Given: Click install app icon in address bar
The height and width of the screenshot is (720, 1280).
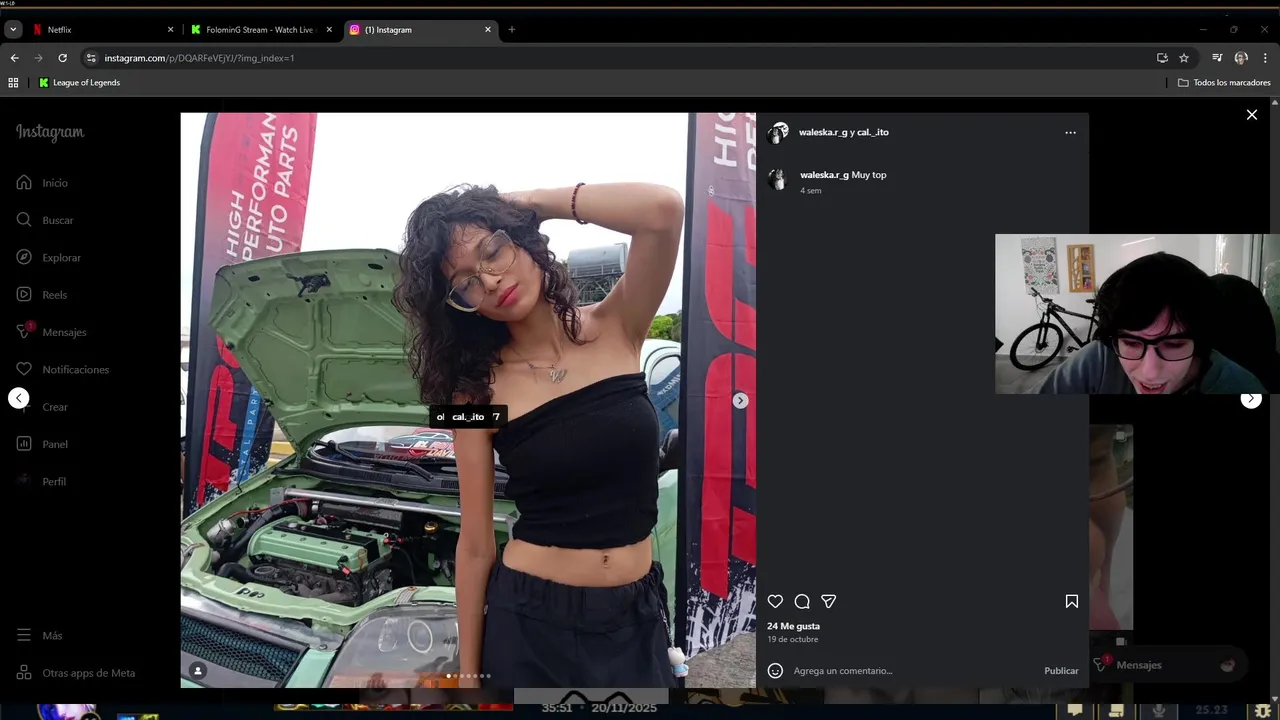Looking at the screenshot, I should click(1162, 58).
